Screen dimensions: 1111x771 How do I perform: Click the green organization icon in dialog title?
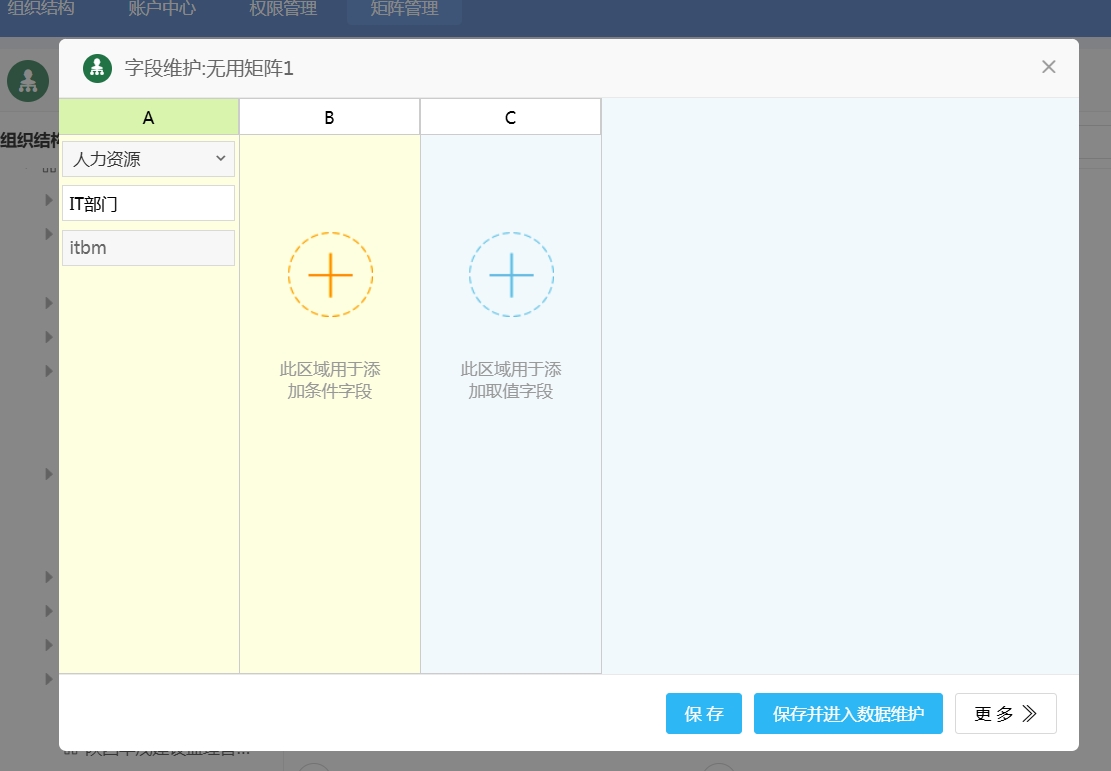point(96,68)
